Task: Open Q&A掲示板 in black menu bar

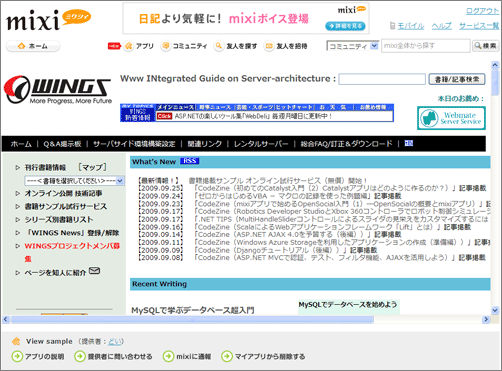Action: pyautogui.click(x=62, y=144)
